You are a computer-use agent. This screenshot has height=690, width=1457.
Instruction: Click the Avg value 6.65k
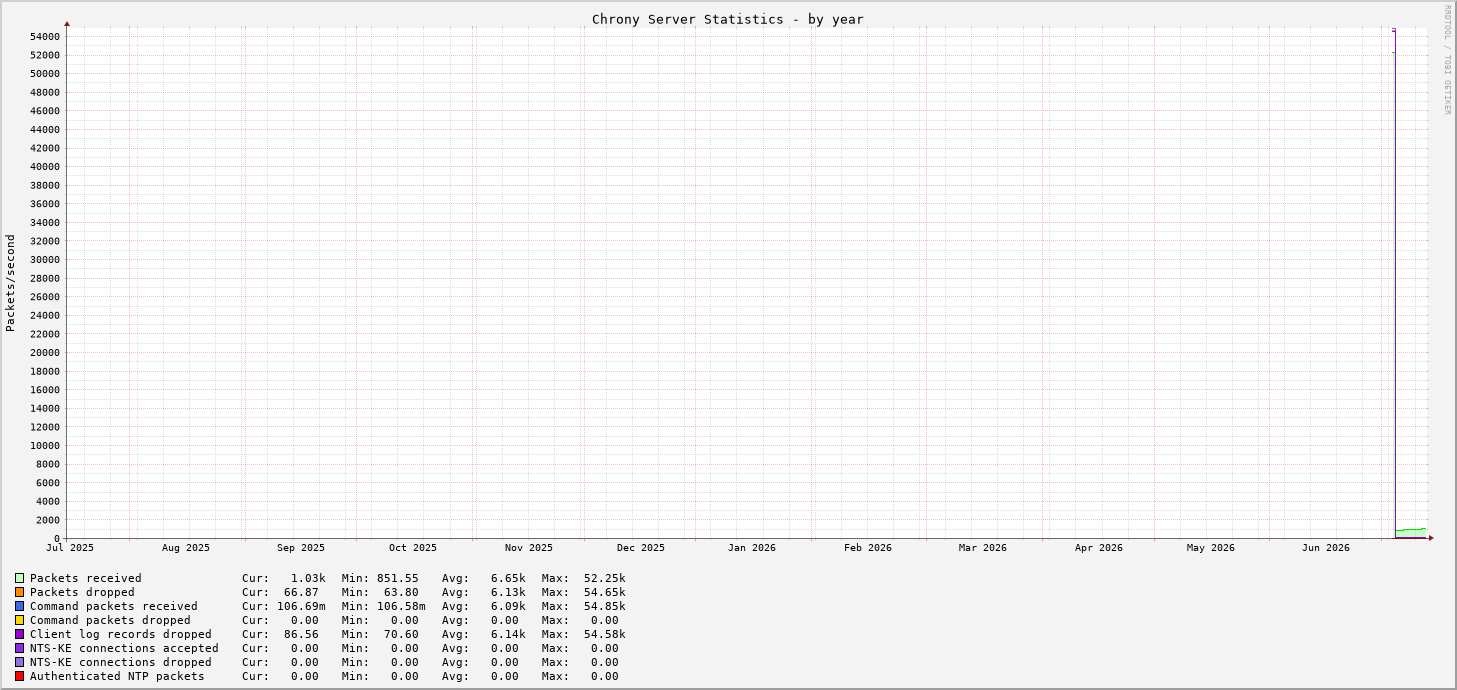point(508,578)
